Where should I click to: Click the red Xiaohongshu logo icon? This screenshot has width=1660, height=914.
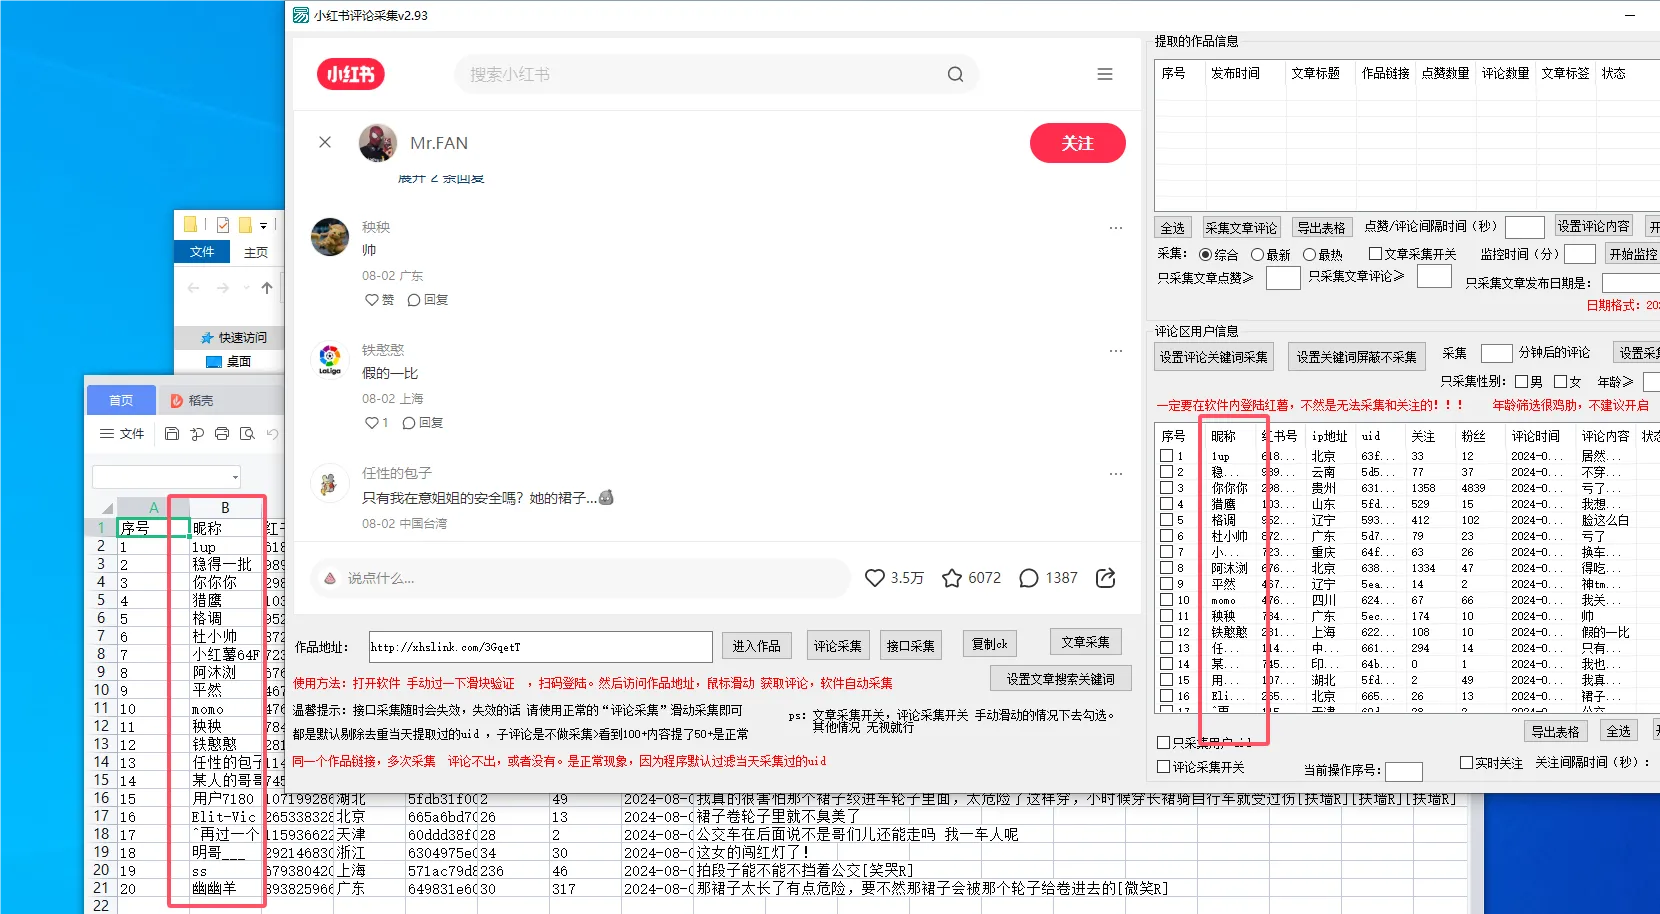pyautogui.click(x=350, y=73)
